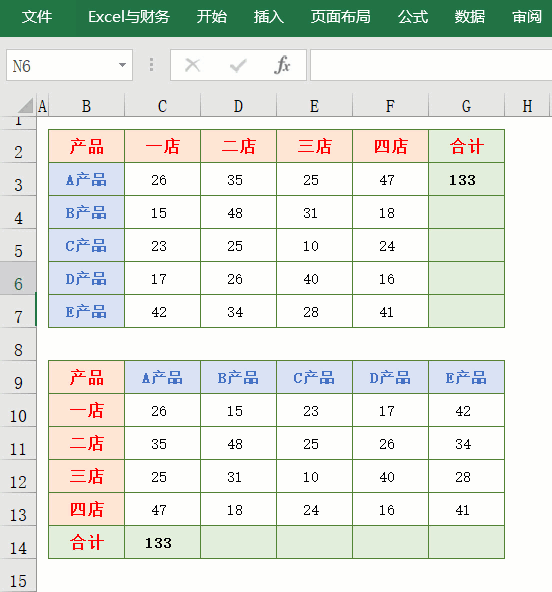Open the 审阅 ribbon tab
This screenshot has width=552, height=592.
tap(527, 17)
